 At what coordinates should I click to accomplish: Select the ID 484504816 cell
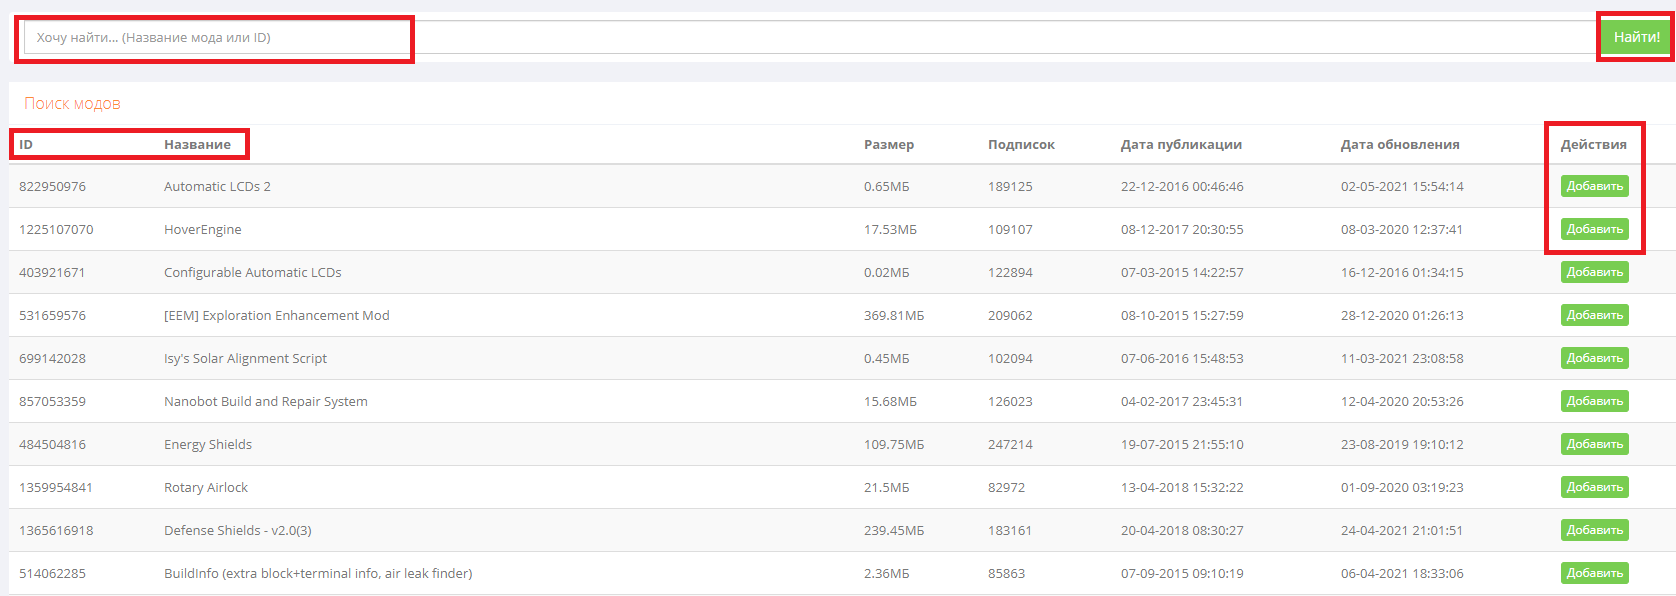pyautogui.click(x=52, y=444)
